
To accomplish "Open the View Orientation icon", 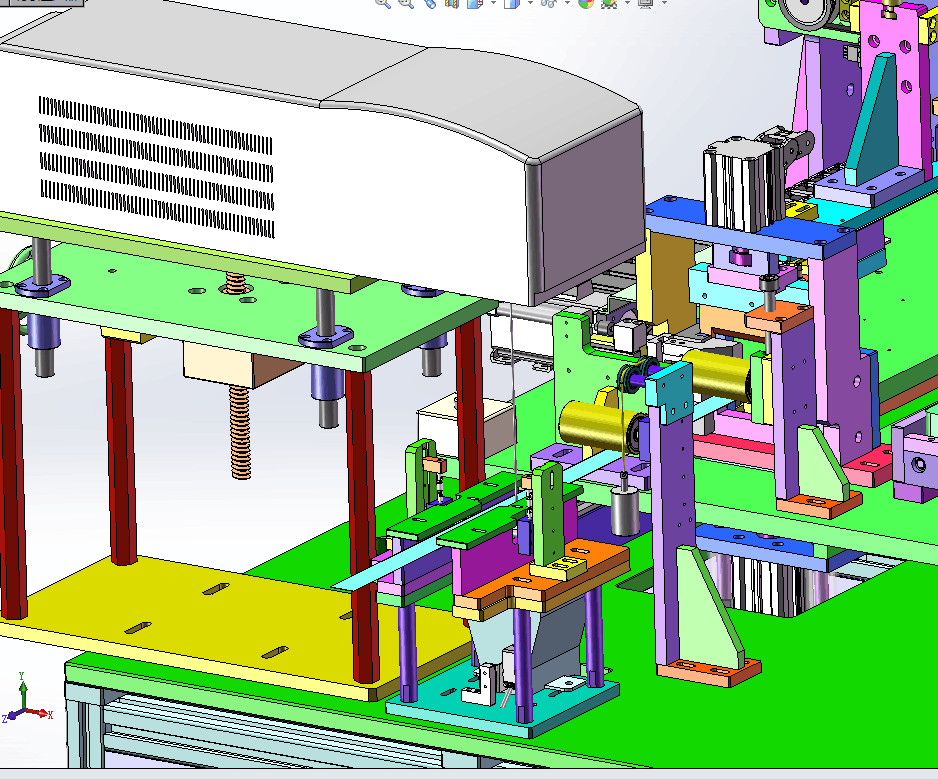I will (475, 3).
